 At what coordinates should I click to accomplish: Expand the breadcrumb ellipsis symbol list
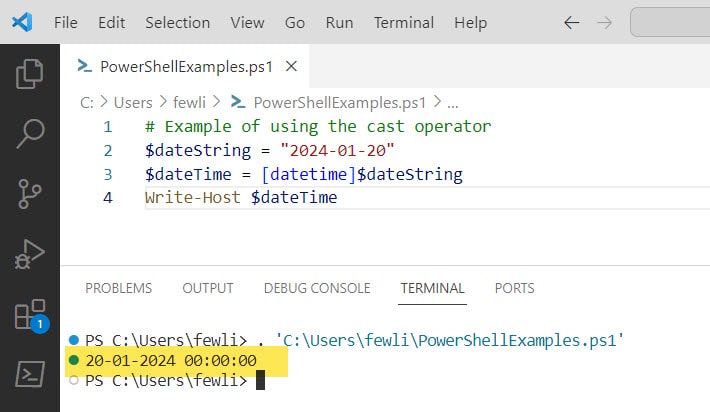pyautogui.click(x=453, y=104)
